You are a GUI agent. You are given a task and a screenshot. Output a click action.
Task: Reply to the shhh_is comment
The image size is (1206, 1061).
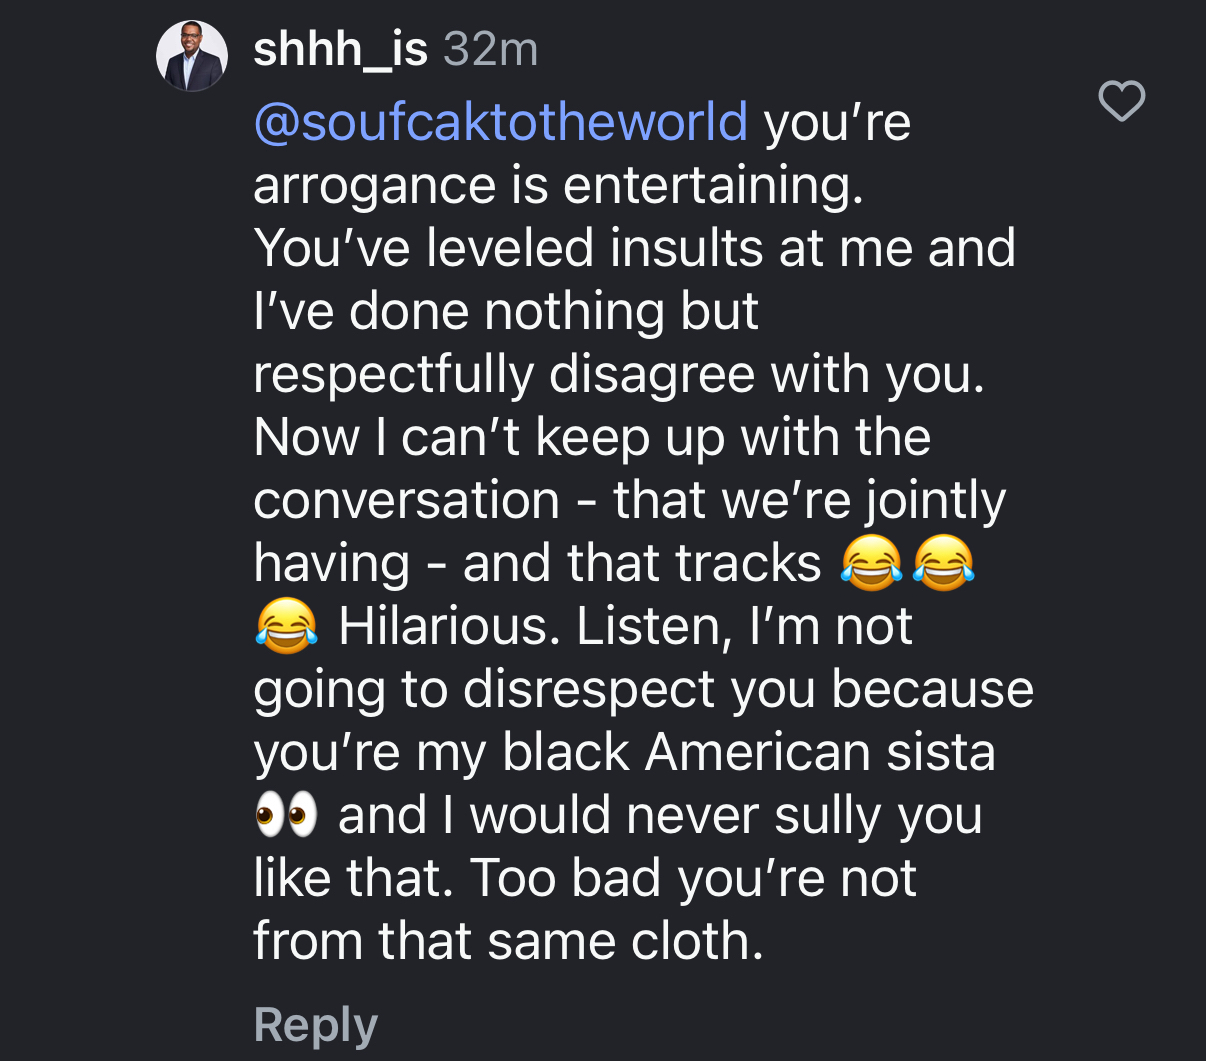315,1025
